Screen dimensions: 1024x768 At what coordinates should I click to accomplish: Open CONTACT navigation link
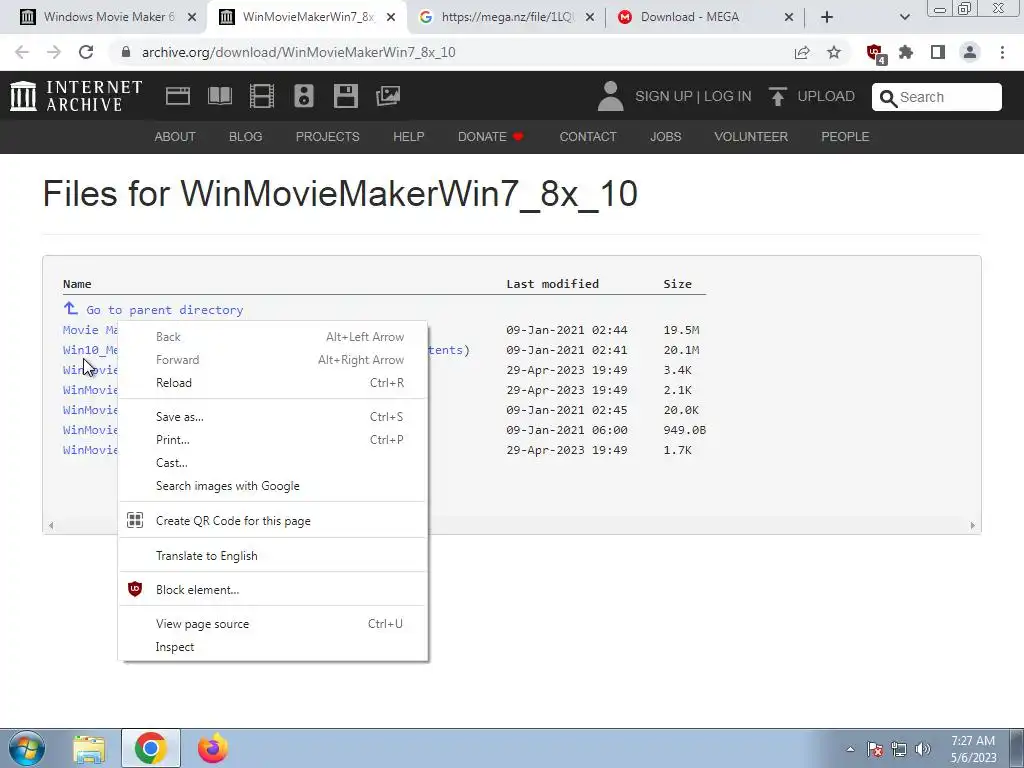click(x=588, y=137)
